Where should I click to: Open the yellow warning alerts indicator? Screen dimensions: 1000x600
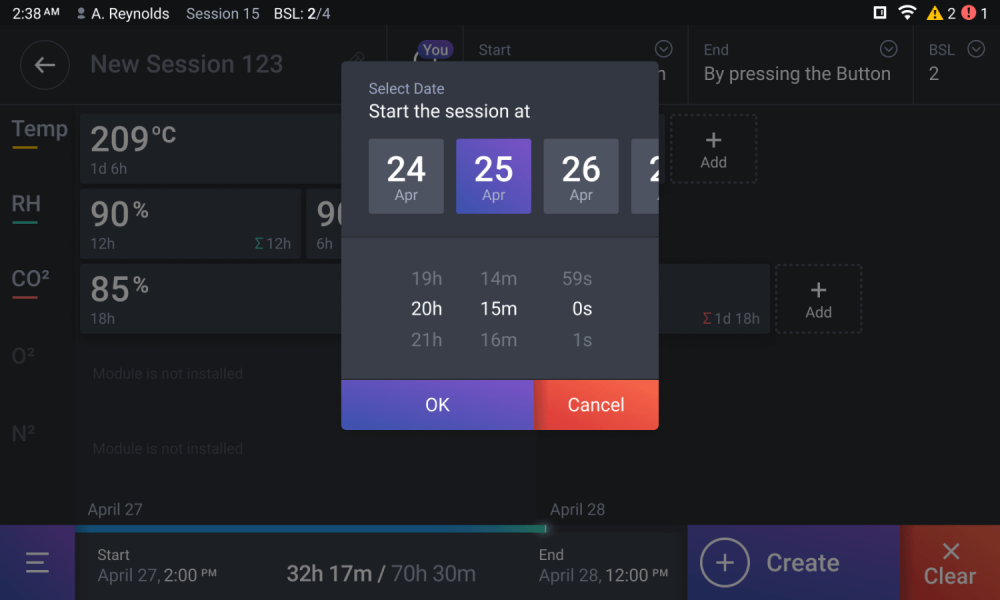pyautogui.click(x=941, y=13)
